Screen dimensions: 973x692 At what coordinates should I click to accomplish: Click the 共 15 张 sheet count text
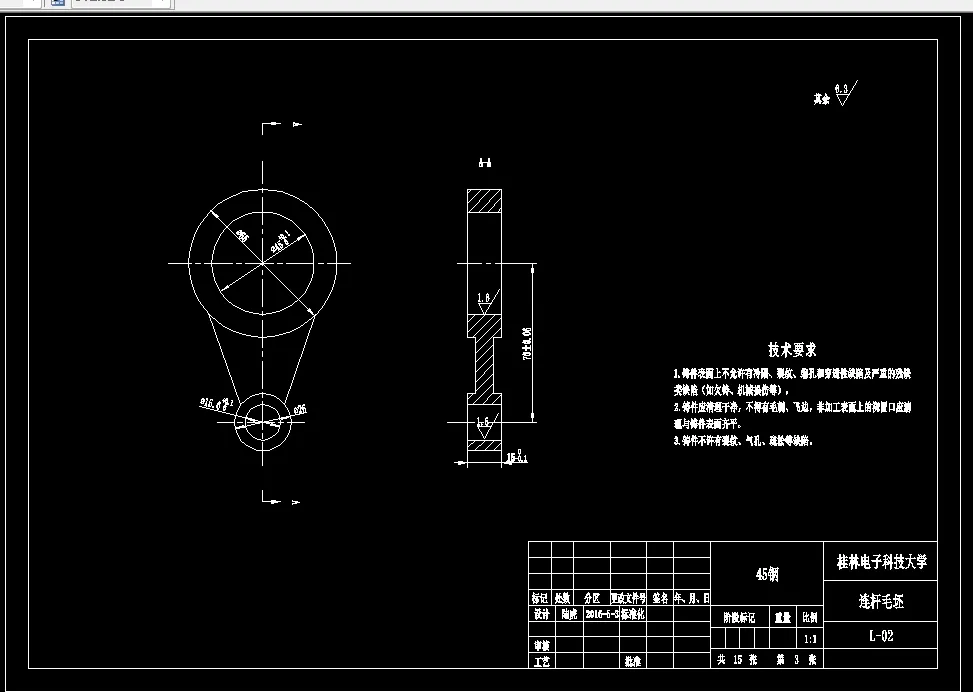[737, 660]
